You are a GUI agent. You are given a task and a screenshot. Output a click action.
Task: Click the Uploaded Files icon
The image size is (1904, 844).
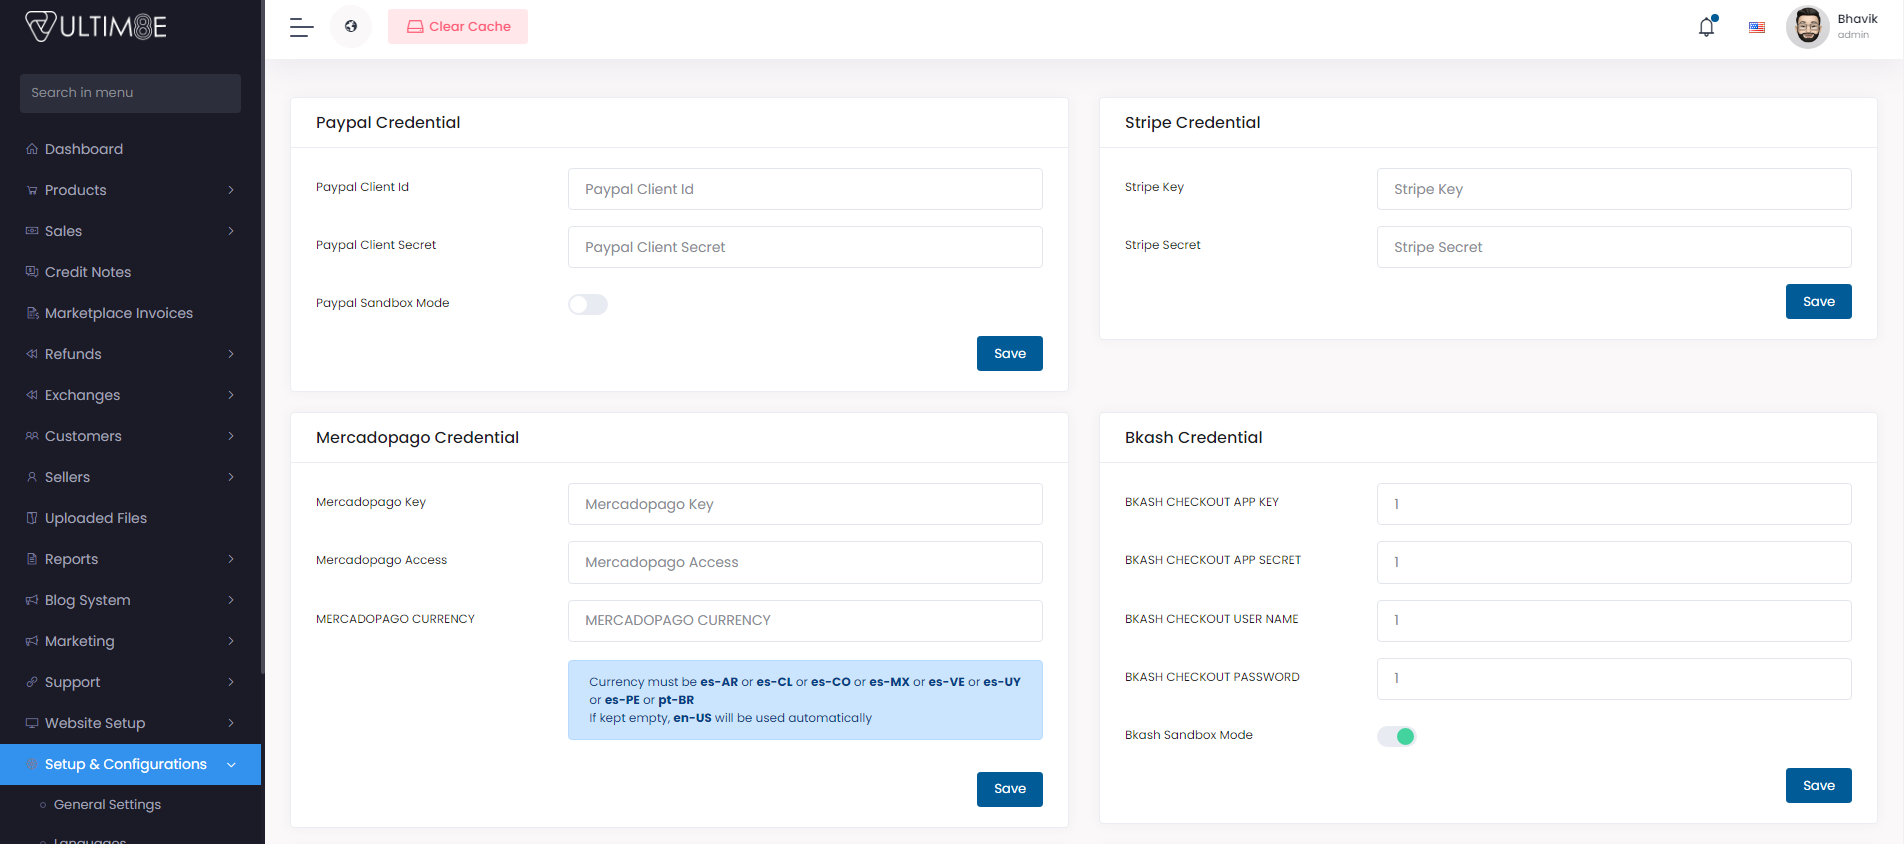(32, 518)
